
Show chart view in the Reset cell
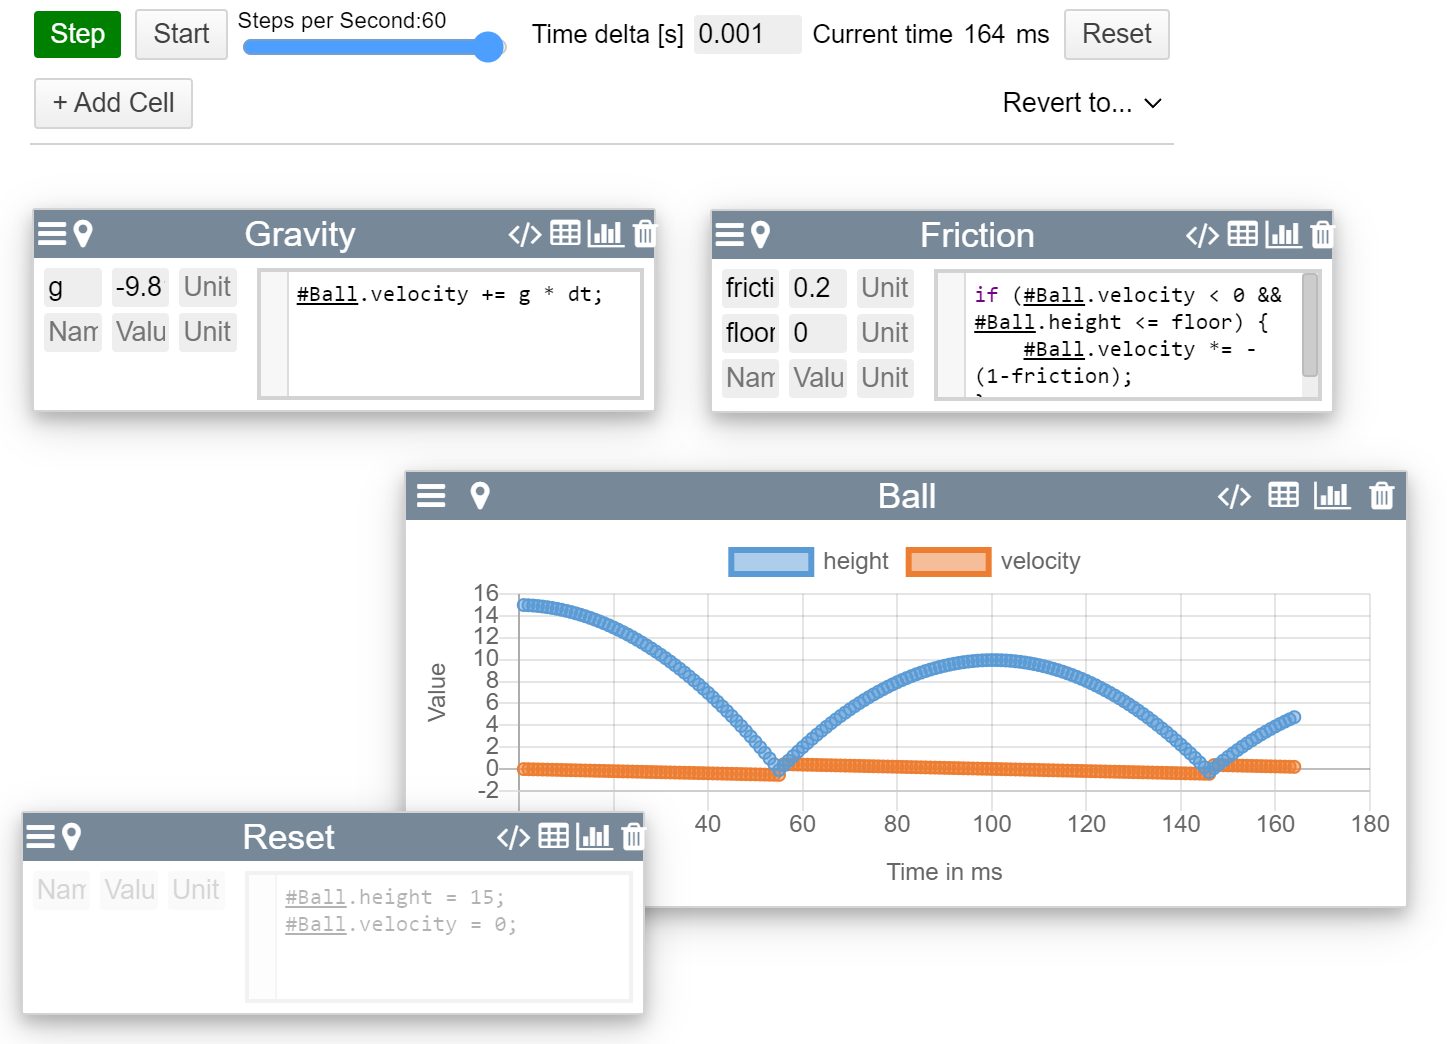coord(594,837)
